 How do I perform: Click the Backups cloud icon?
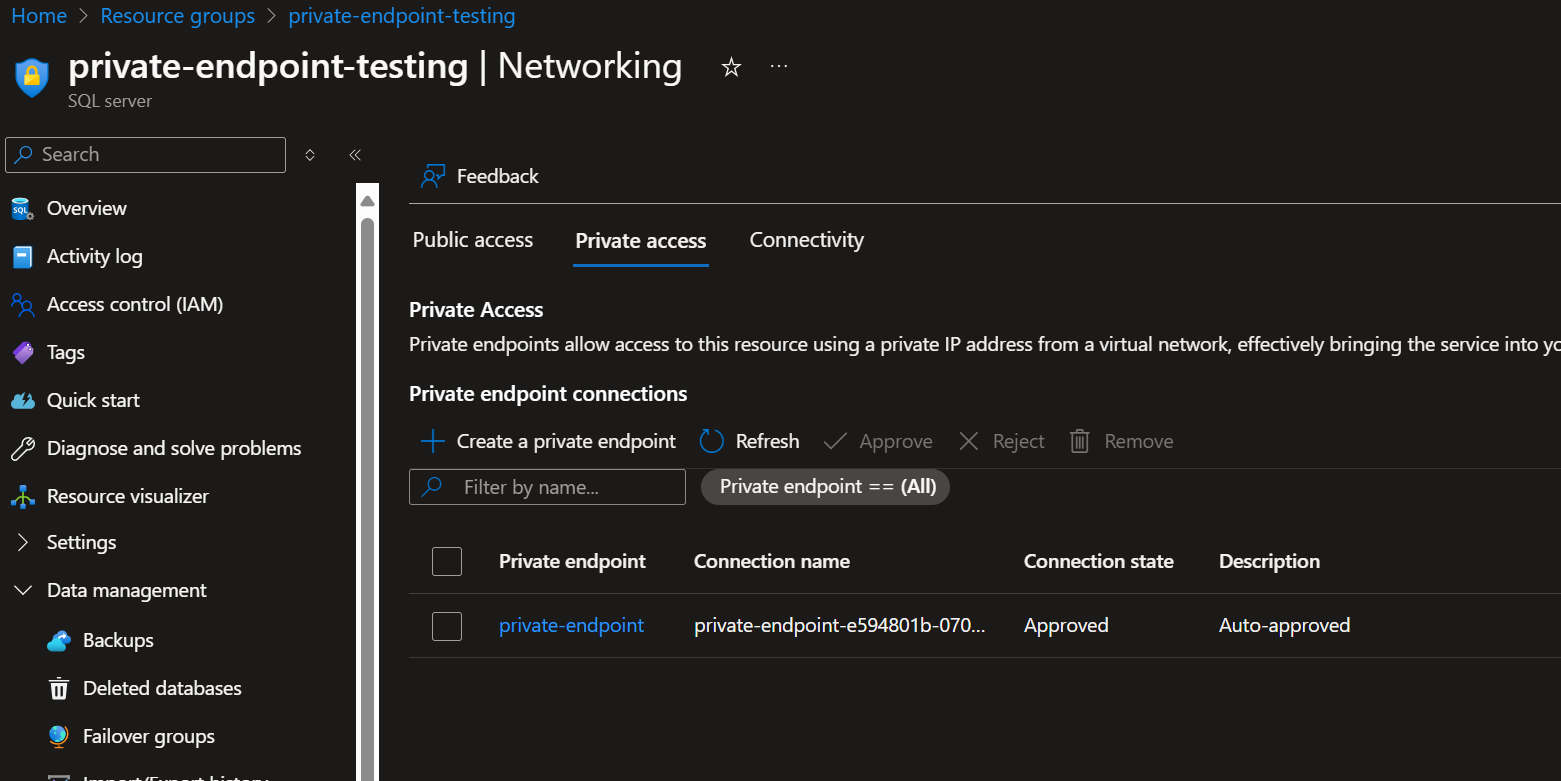point(59,641)
